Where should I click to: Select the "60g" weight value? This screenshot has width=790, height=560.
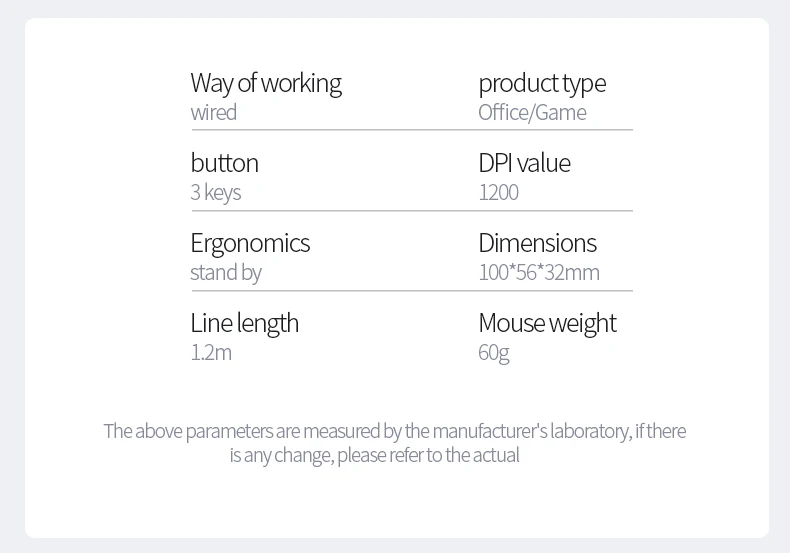coord(493,352)
